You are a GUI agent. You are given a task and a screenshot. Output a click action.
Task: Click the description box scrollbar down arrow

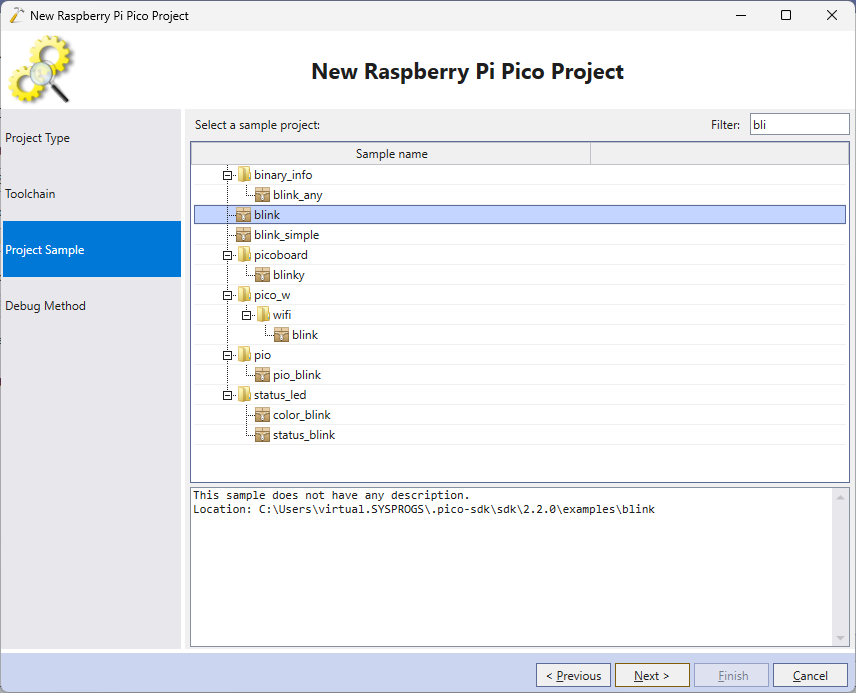[840, 639]
